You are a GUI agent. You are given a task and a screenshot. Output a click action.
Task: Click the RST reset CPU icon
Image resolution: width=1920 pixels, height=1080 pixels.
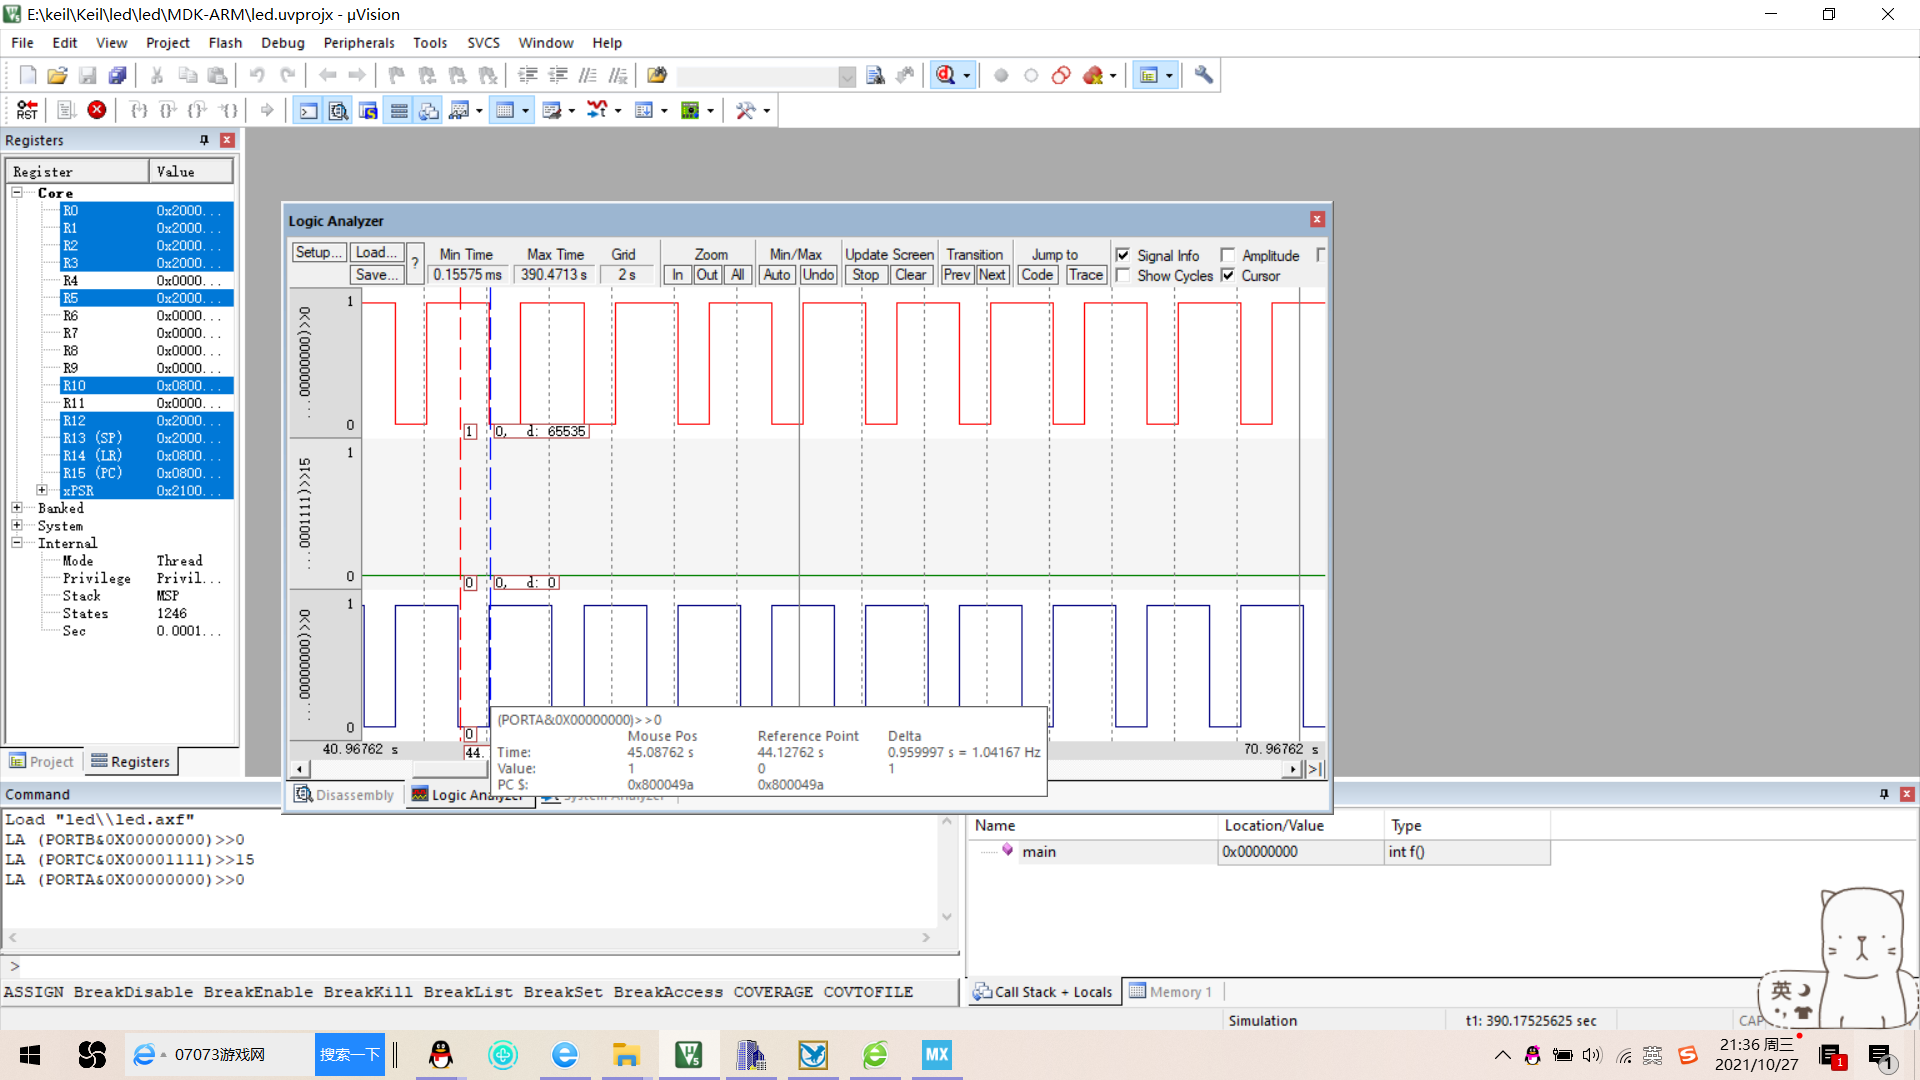(x=27, y=110)
